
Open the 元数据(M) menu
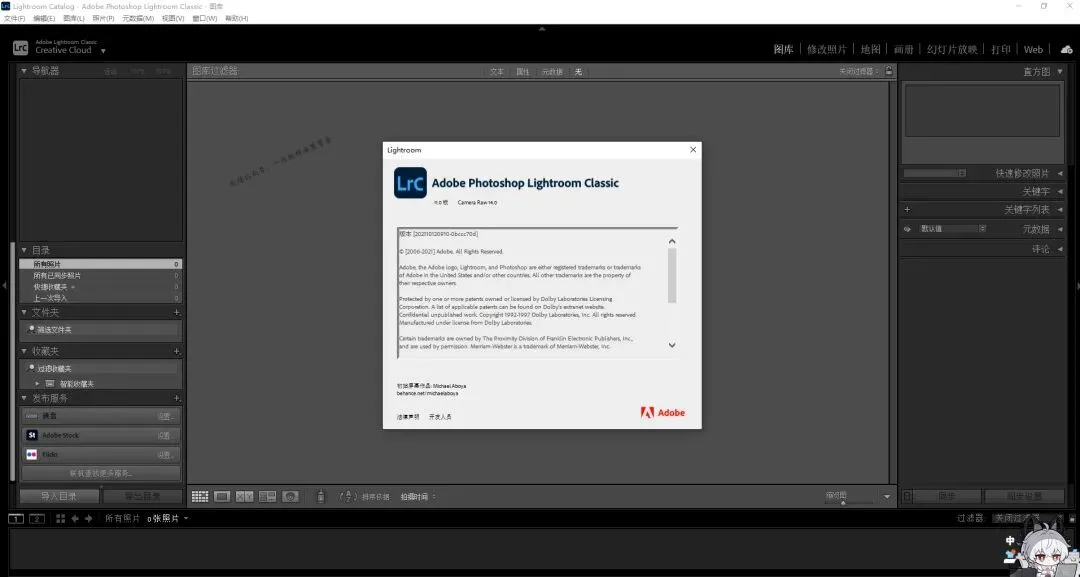[138, 19]
